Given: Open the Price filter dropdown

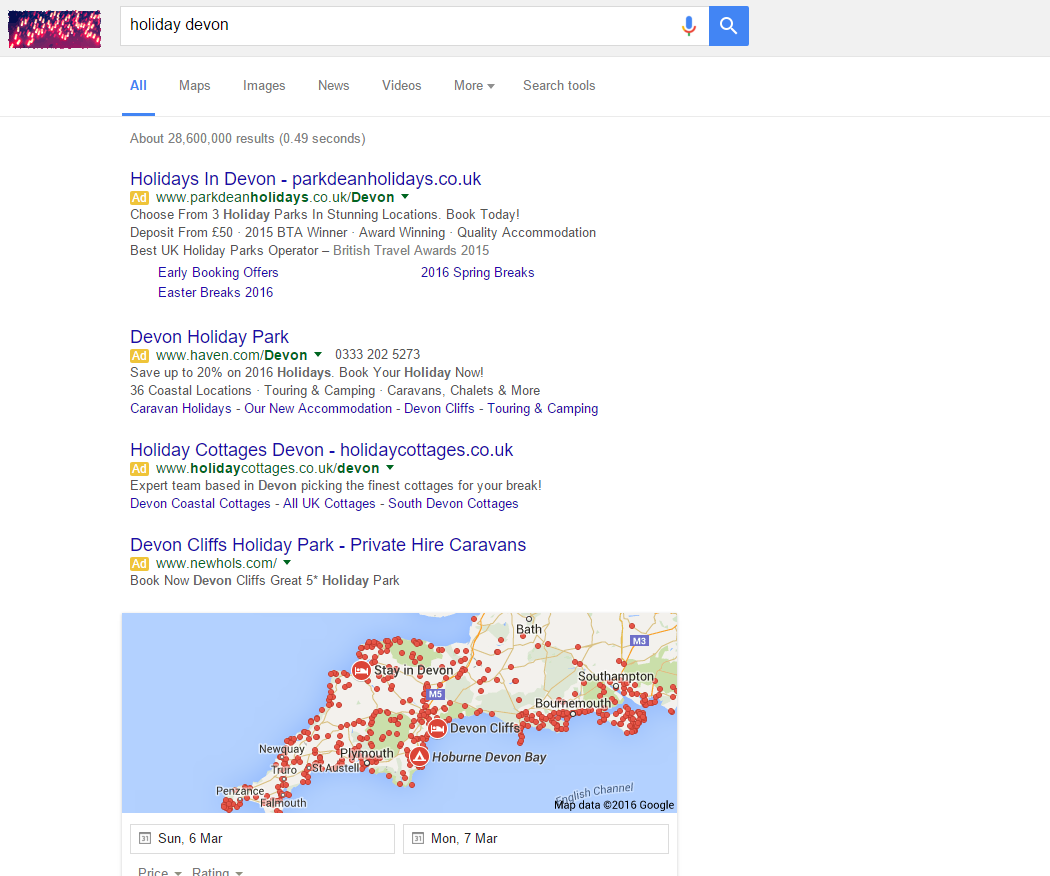Looking at the screenshot, I should (159, 871).
